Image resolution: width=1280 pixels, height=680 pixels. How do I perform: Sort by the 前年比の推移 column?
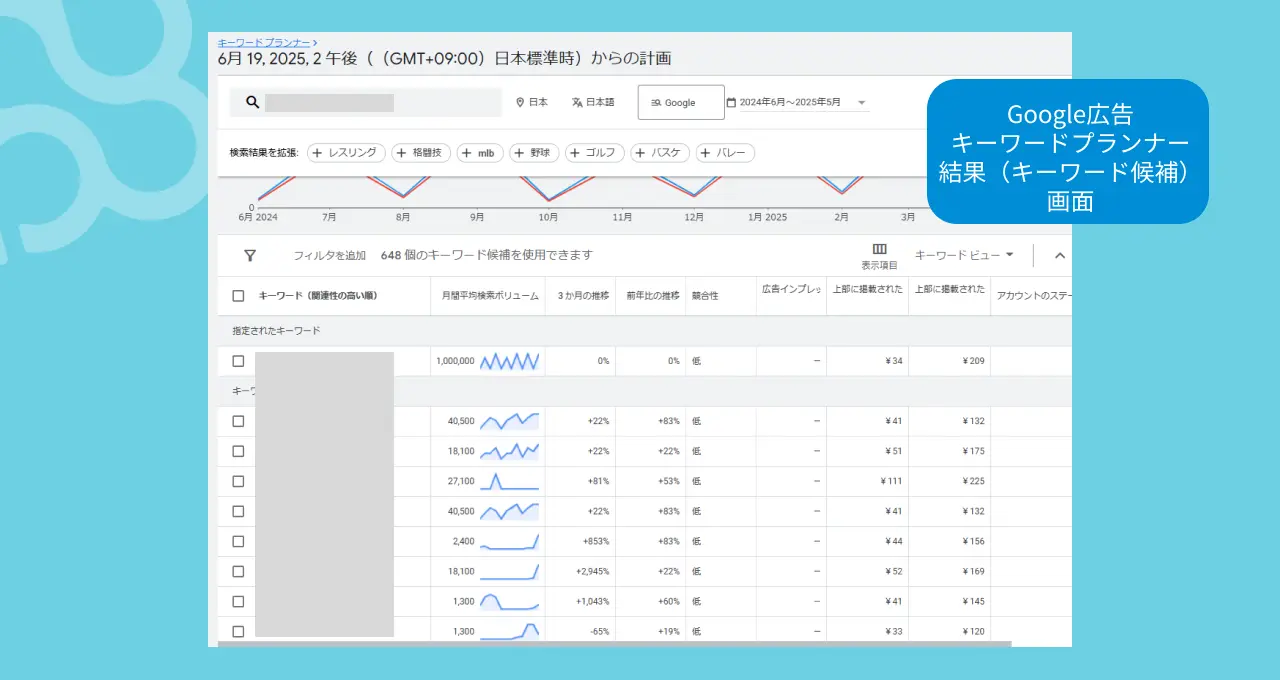(x=652, y=296)
